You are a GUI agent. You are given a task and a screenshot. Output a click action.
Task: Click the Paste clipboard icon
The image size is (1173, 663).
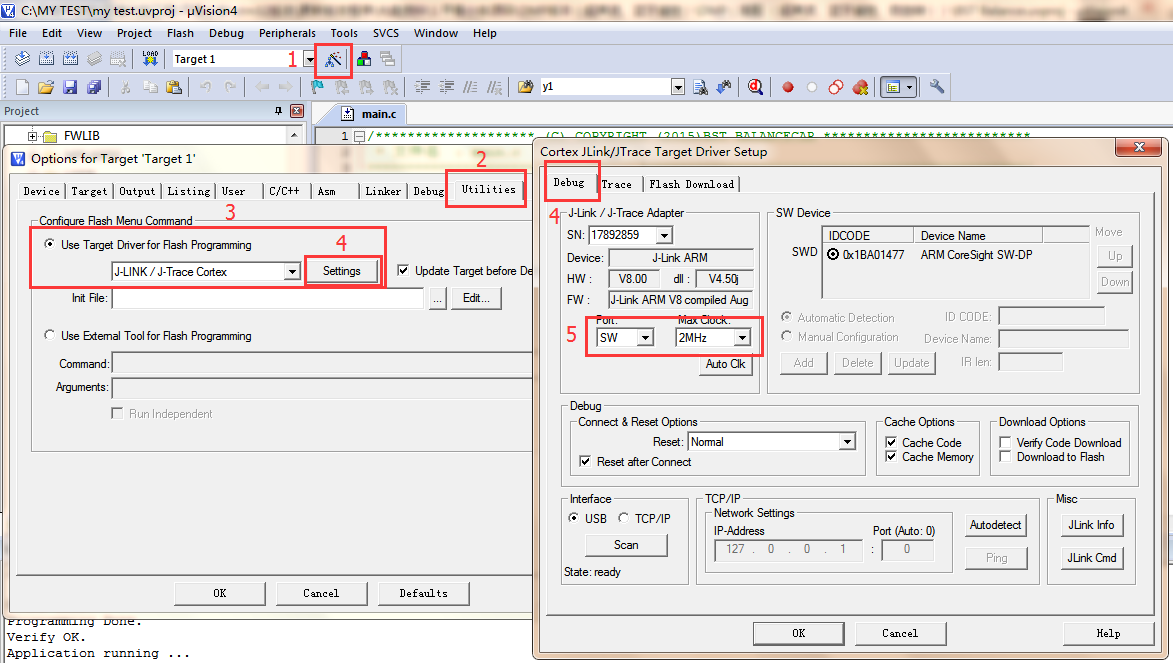174,87
